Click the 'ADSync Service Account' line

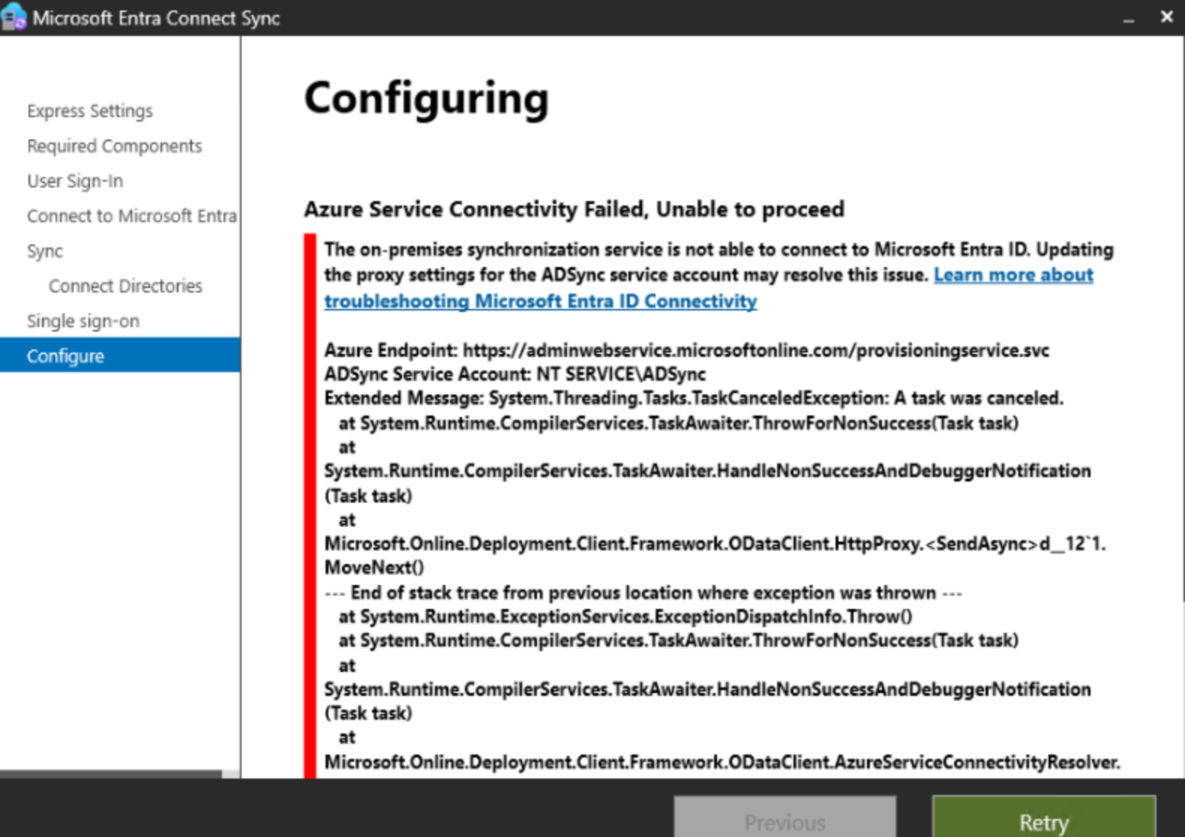515,374
